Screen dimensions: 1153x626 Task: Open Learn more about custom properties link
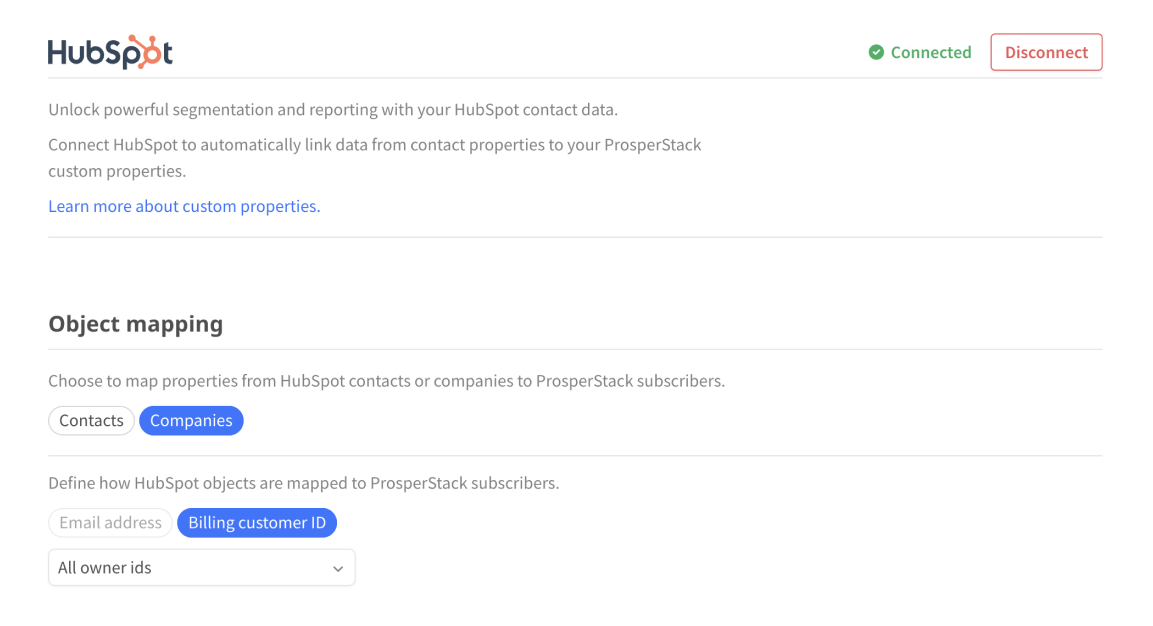click(x=185, y=206)
